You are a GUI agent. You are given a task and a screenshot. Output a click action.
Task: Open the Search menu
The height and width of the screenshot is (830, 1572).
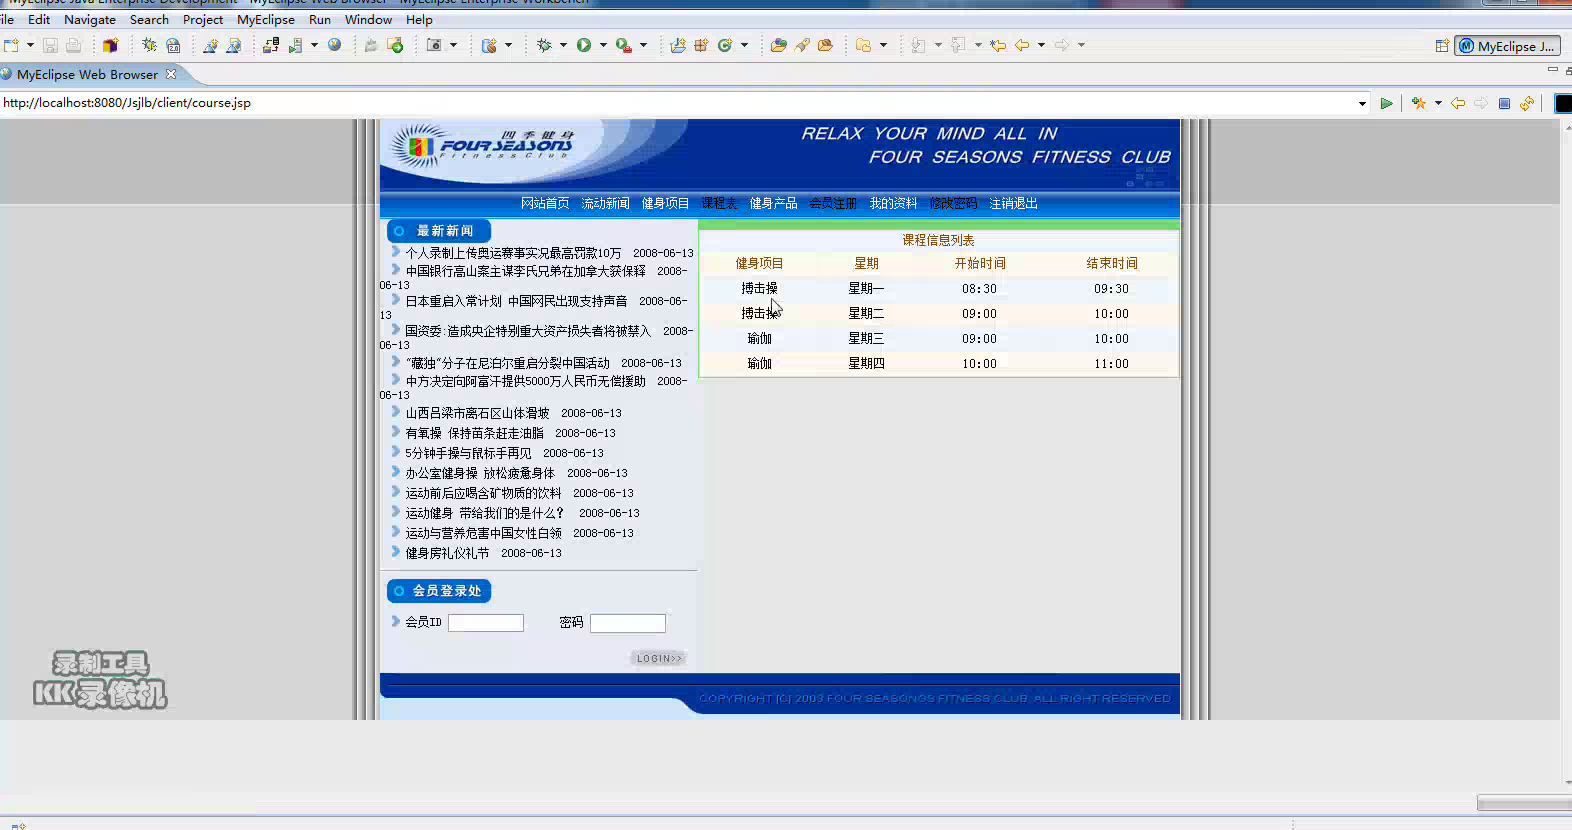149,20
